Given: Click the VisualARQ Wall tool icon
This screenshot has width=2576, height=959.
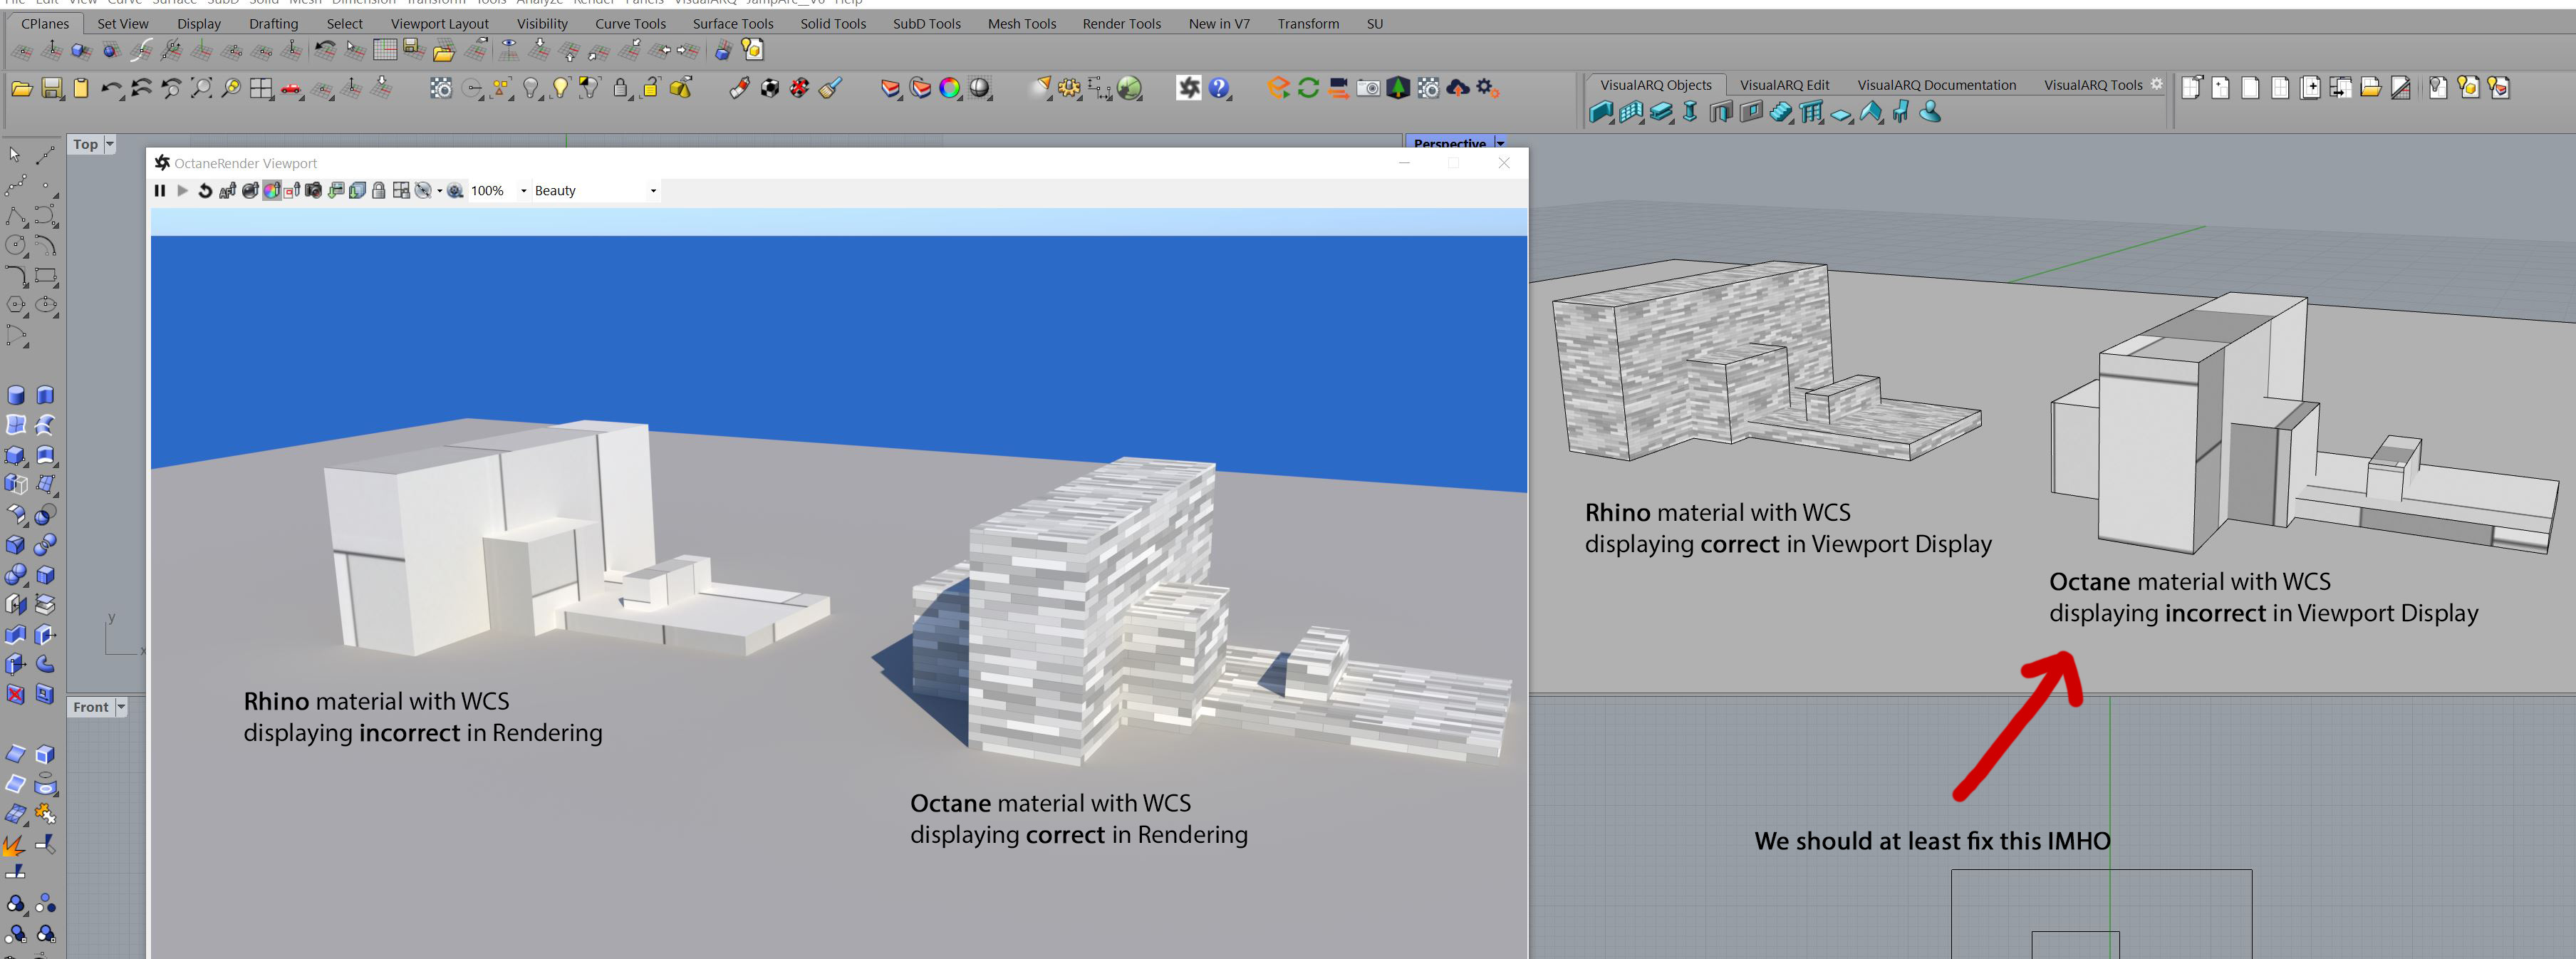Looking at the screenshot, I should 1600,113.
